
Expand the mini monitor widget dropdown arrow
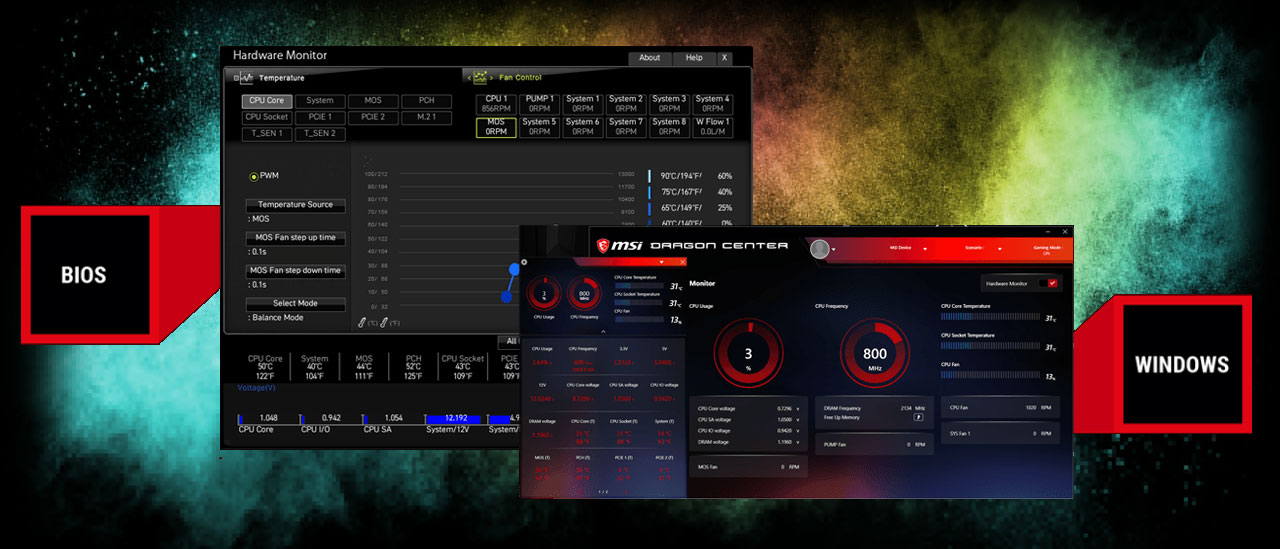pos(662,263)
